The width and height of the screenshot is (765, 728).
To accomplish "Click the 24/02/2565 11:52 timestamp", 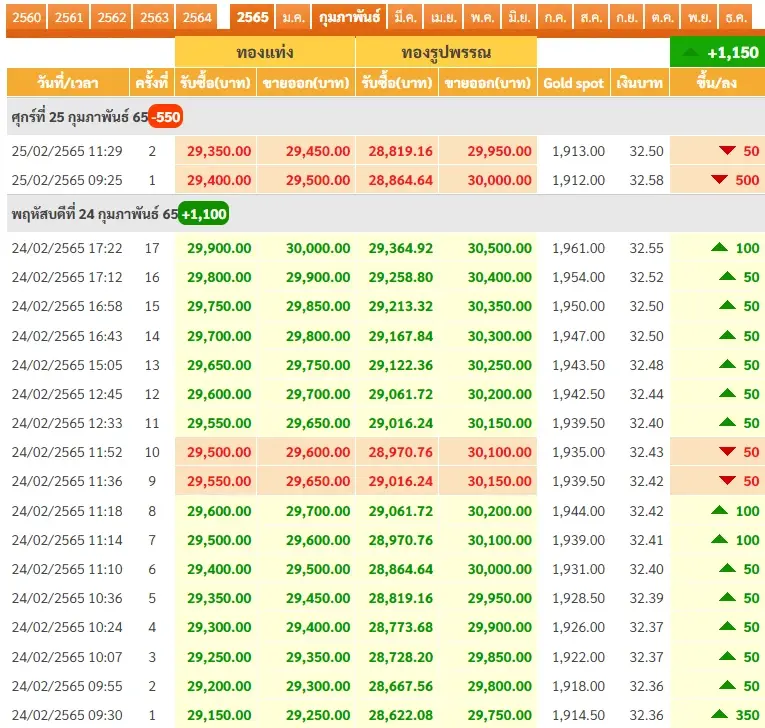I will click(x=67, y=452).
